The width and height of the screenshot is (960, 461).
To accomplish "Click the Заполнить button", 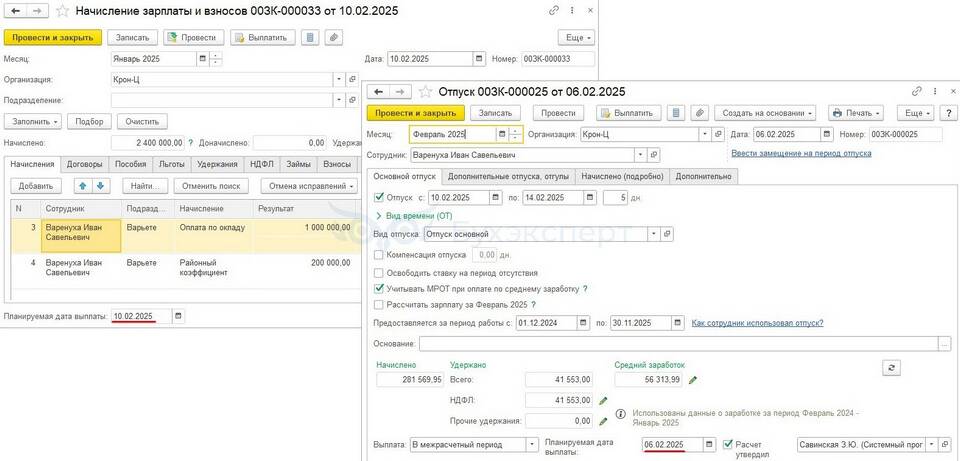I will click(x=33, y=121).
